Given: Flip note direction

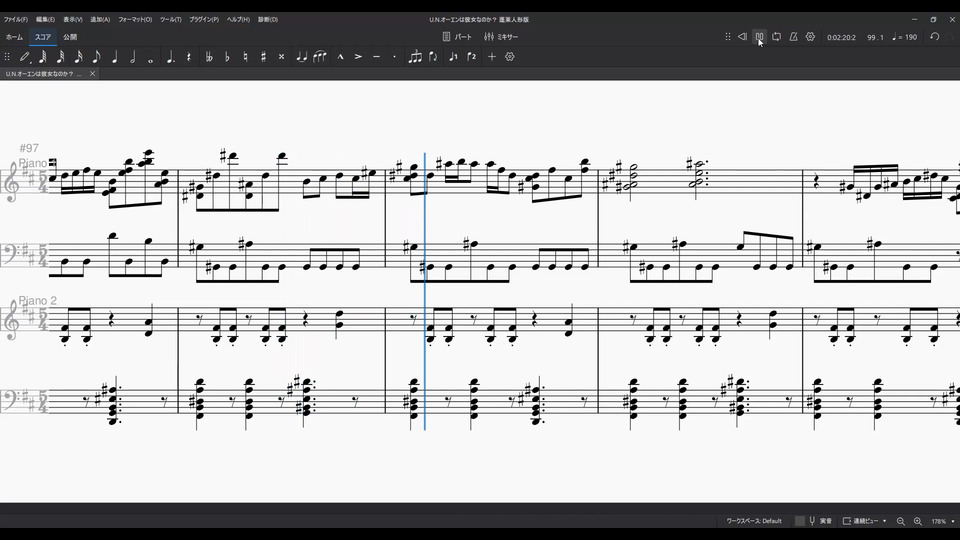Looking at the screenshot, I should (433, 57).
